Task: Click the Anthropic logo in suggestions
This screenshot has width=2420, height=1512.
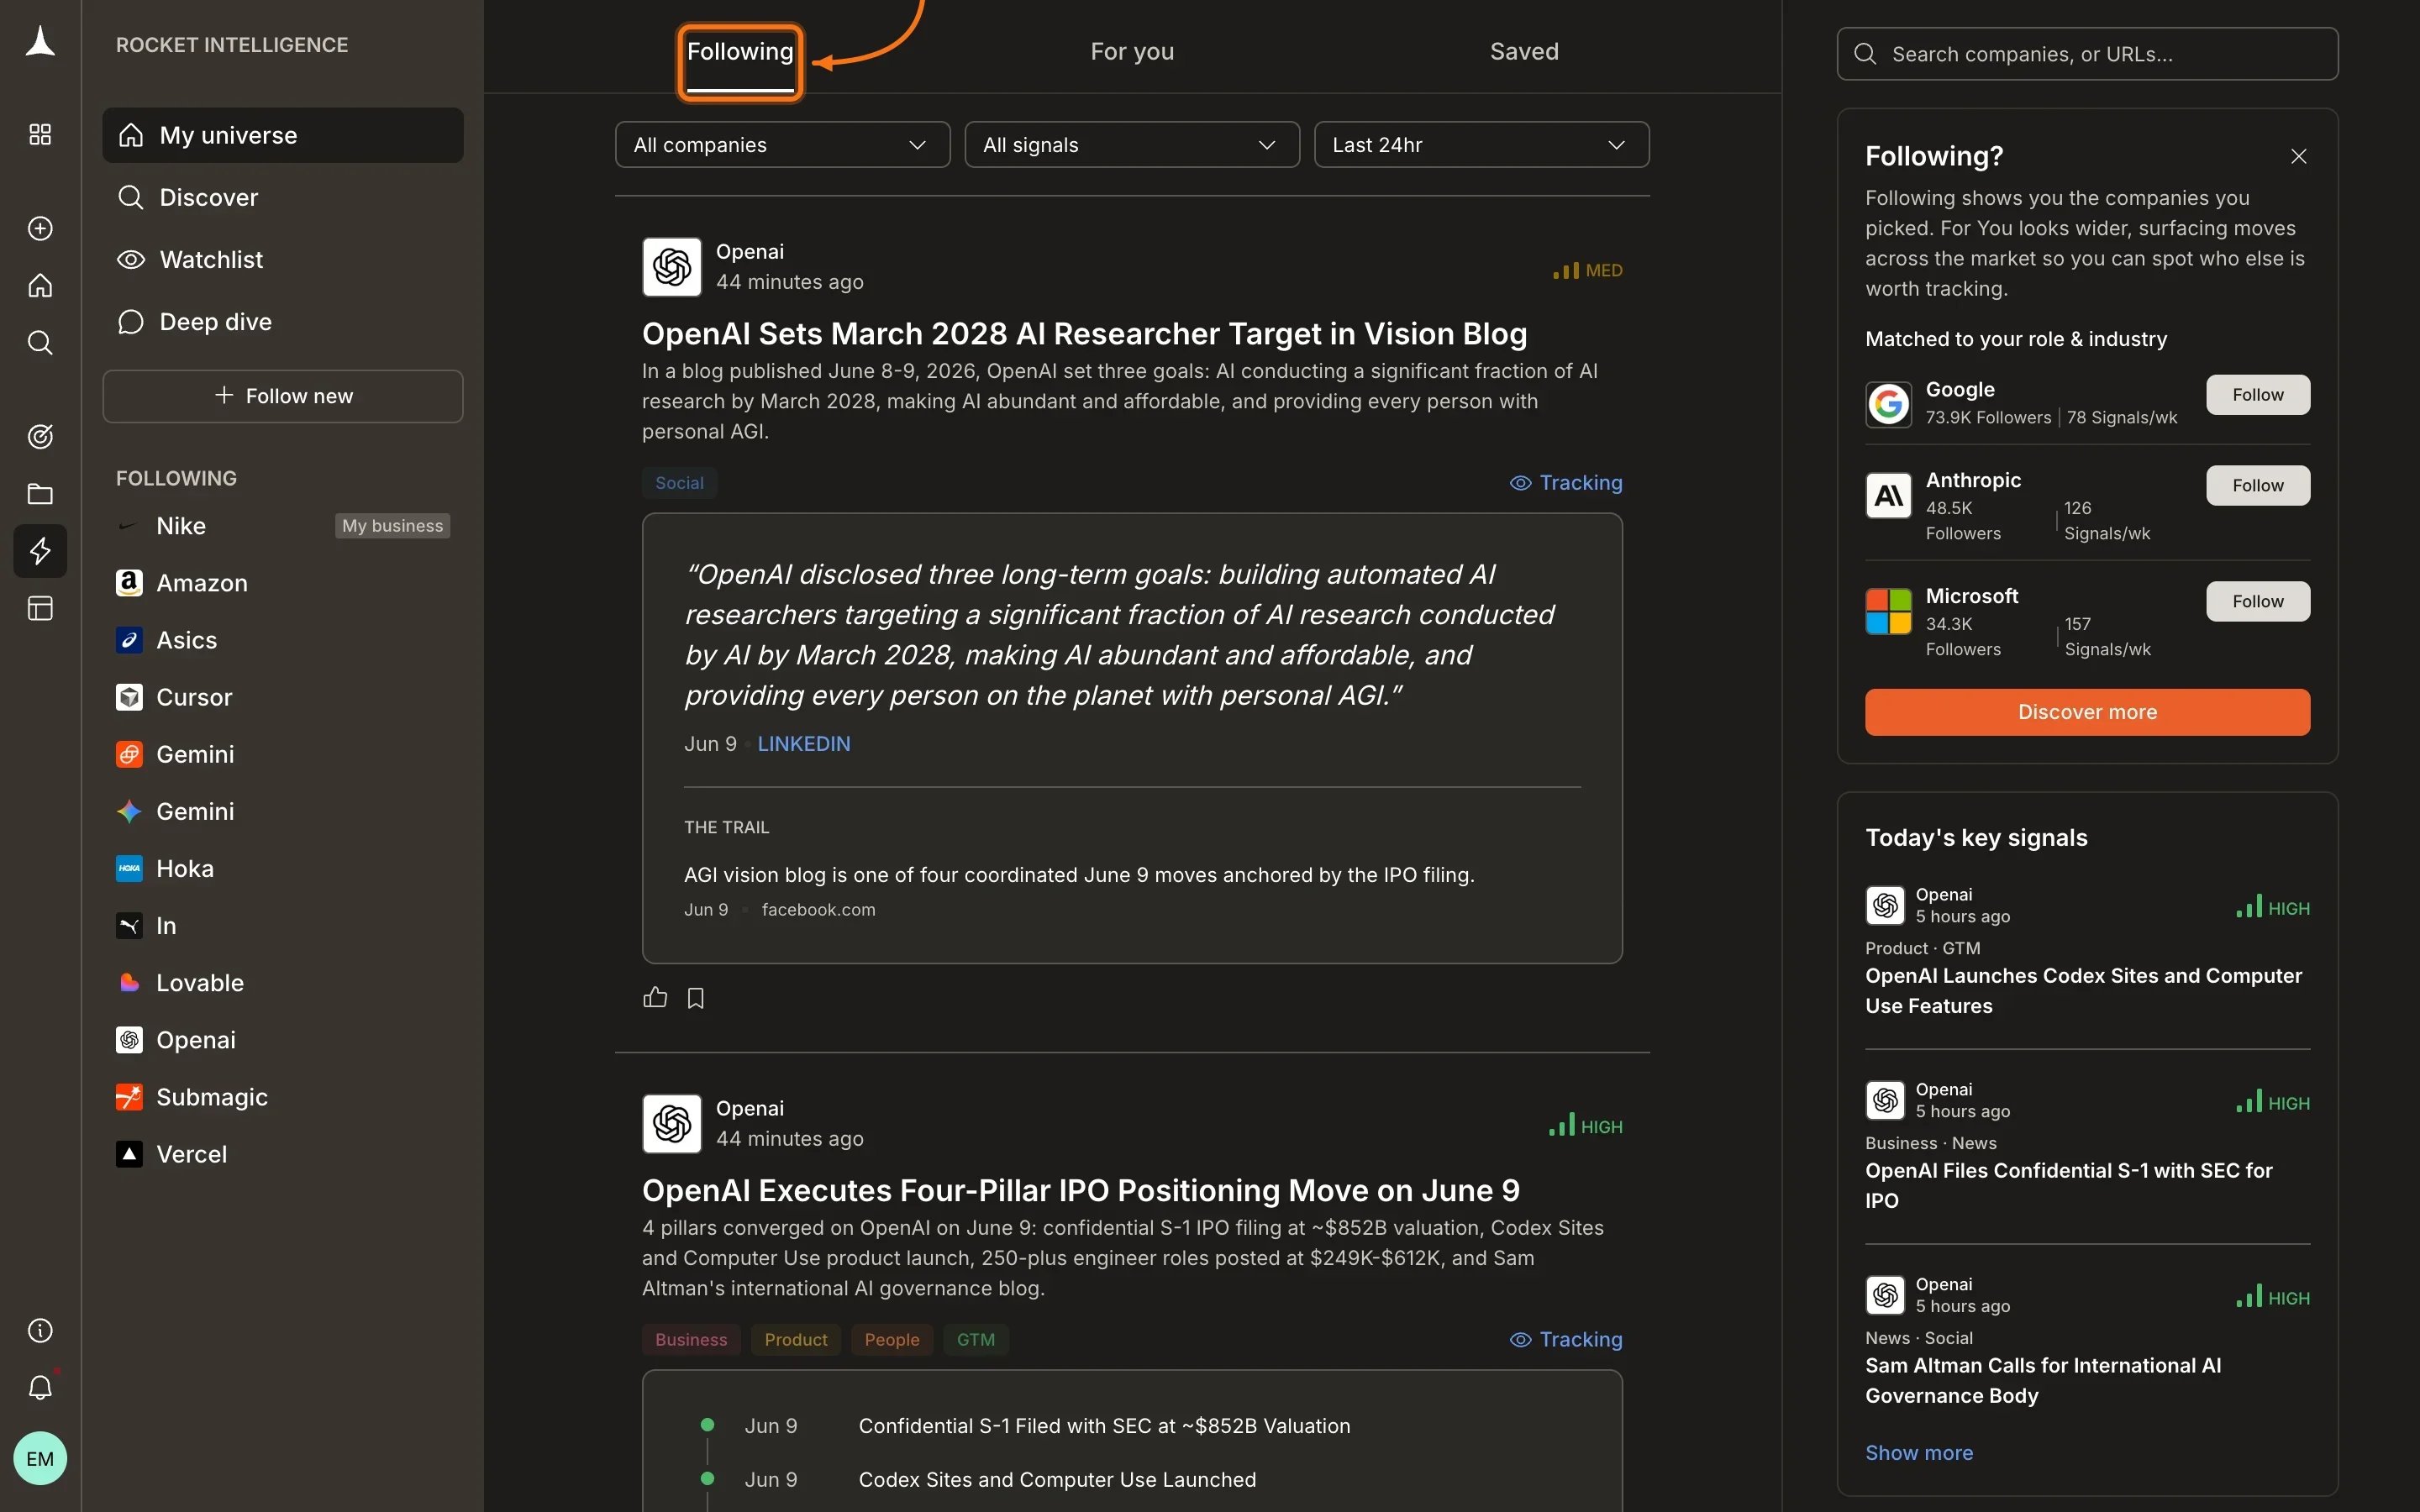Action: [x=1888, y=495]
